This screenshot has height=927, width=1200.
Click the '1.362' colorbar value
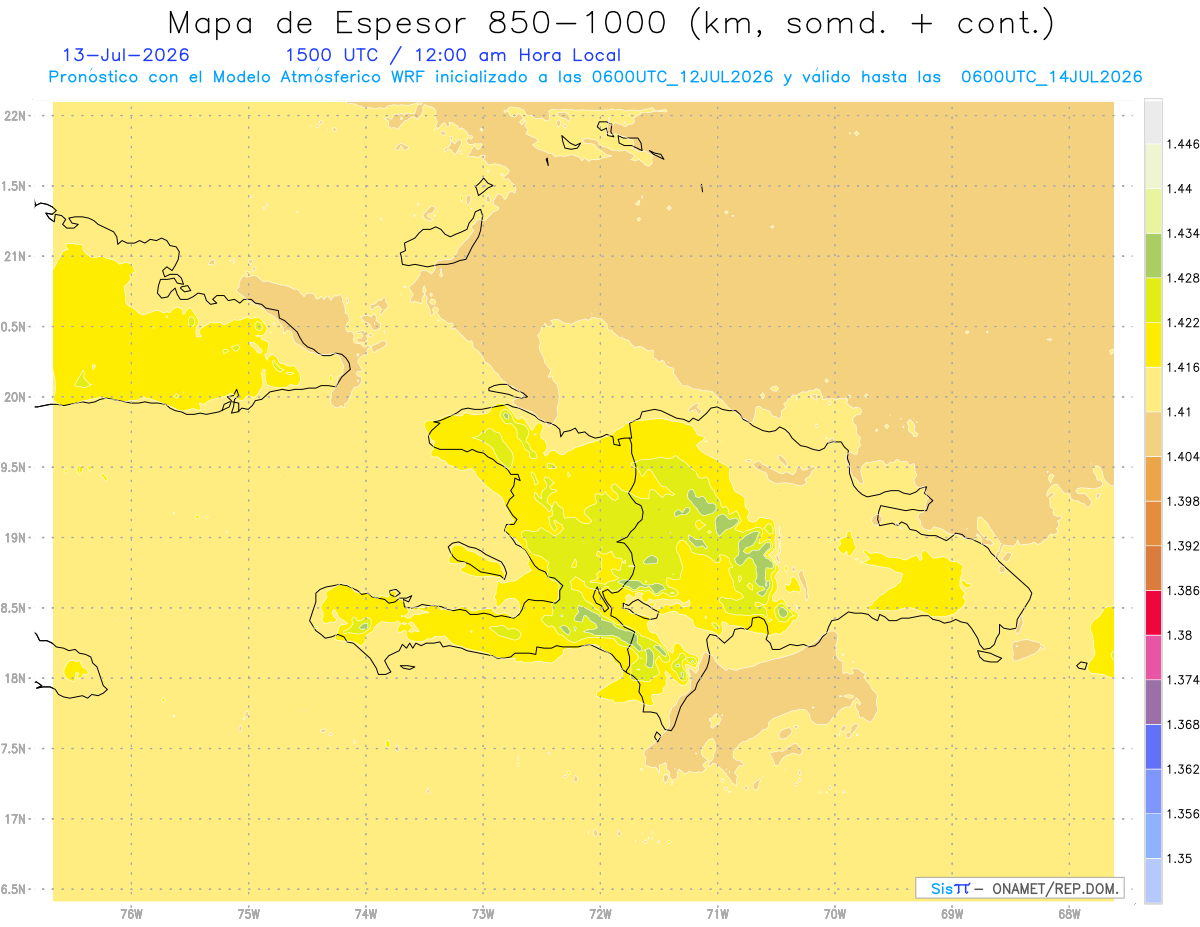1185,769
